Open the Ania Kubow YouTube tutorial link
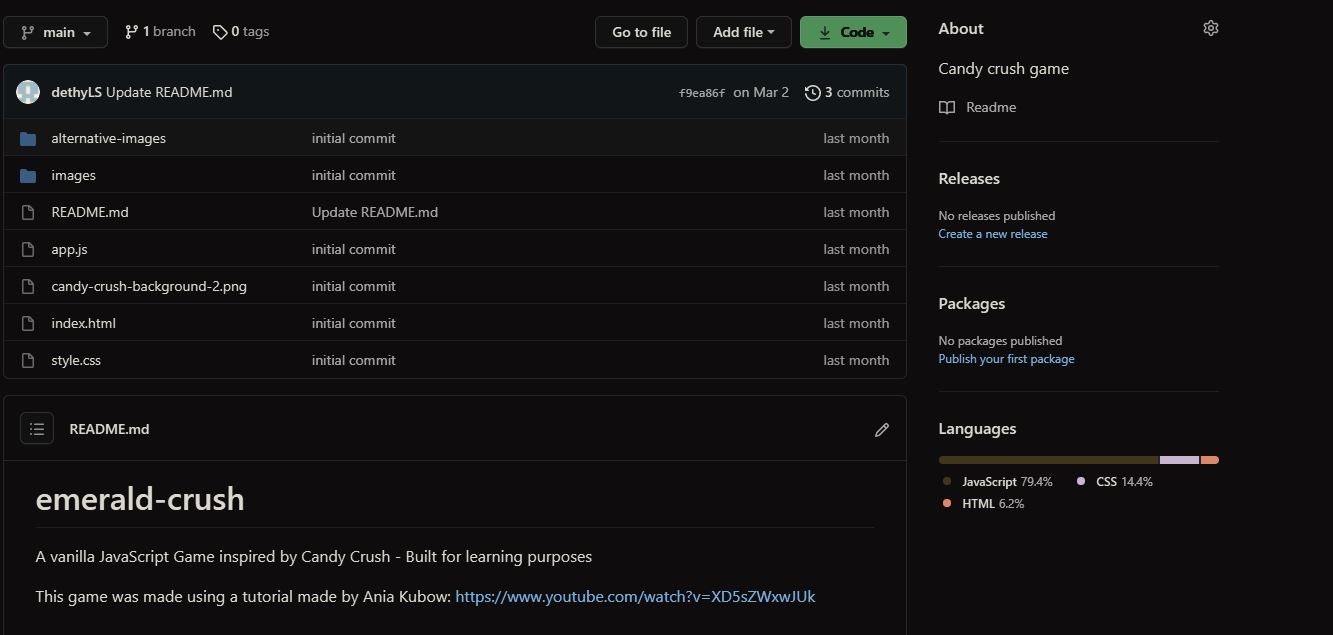1333x635 pixels. coord(635,597)
